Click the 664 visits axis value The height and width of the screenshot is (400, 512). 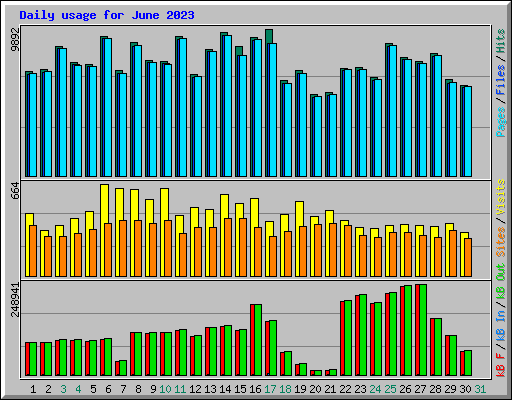(x=15, y=191)
